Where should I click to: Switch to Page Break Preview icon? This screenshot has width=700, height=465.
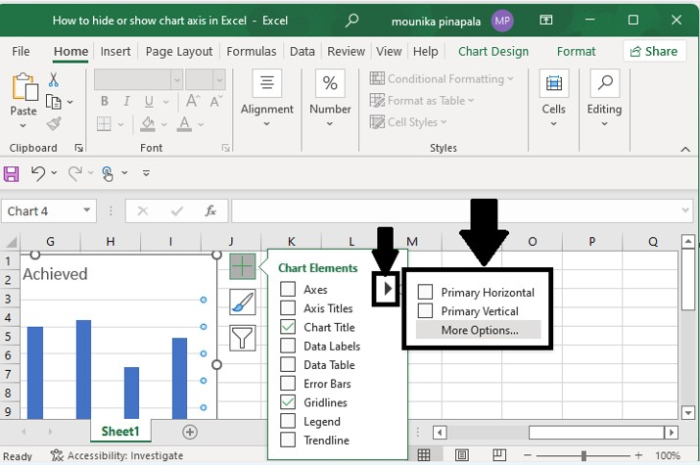click(499, 455)
